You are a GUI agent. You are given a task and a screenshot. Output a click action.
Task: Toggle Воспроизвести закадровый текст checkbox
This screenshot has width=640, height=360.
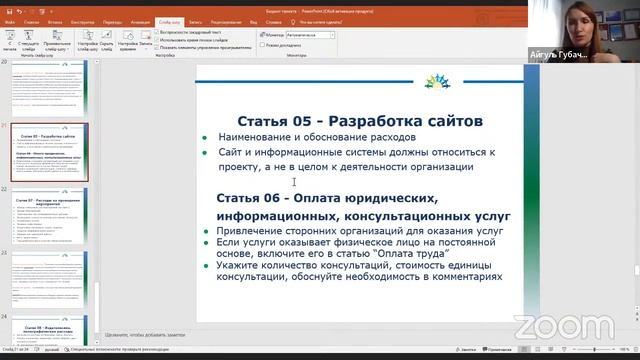157,32
